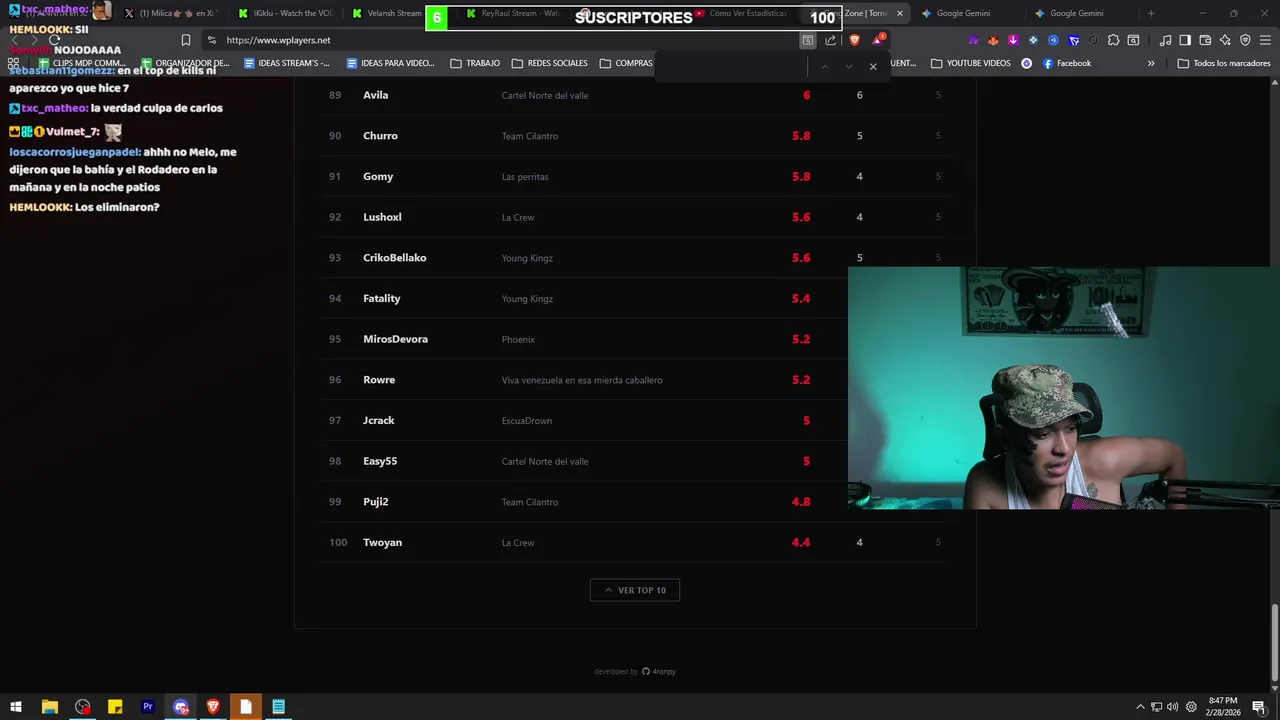
Task: Open the YOUTUBE VIDEOS bookmarks folder
Action: tap(970, 63)
